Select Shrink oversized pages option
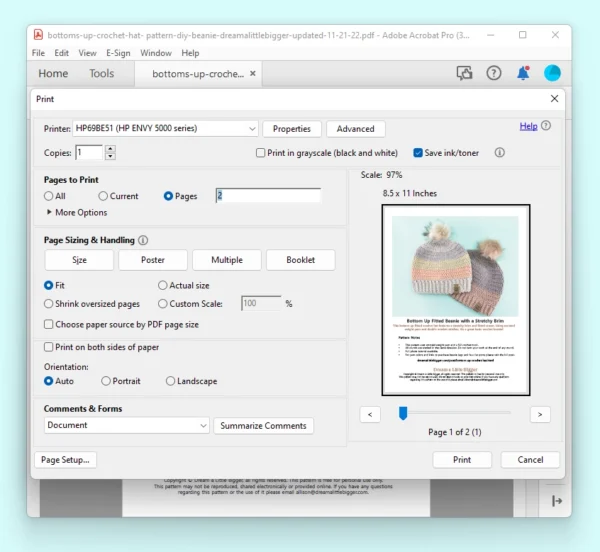The image size is (600, 552). [48, 304]
